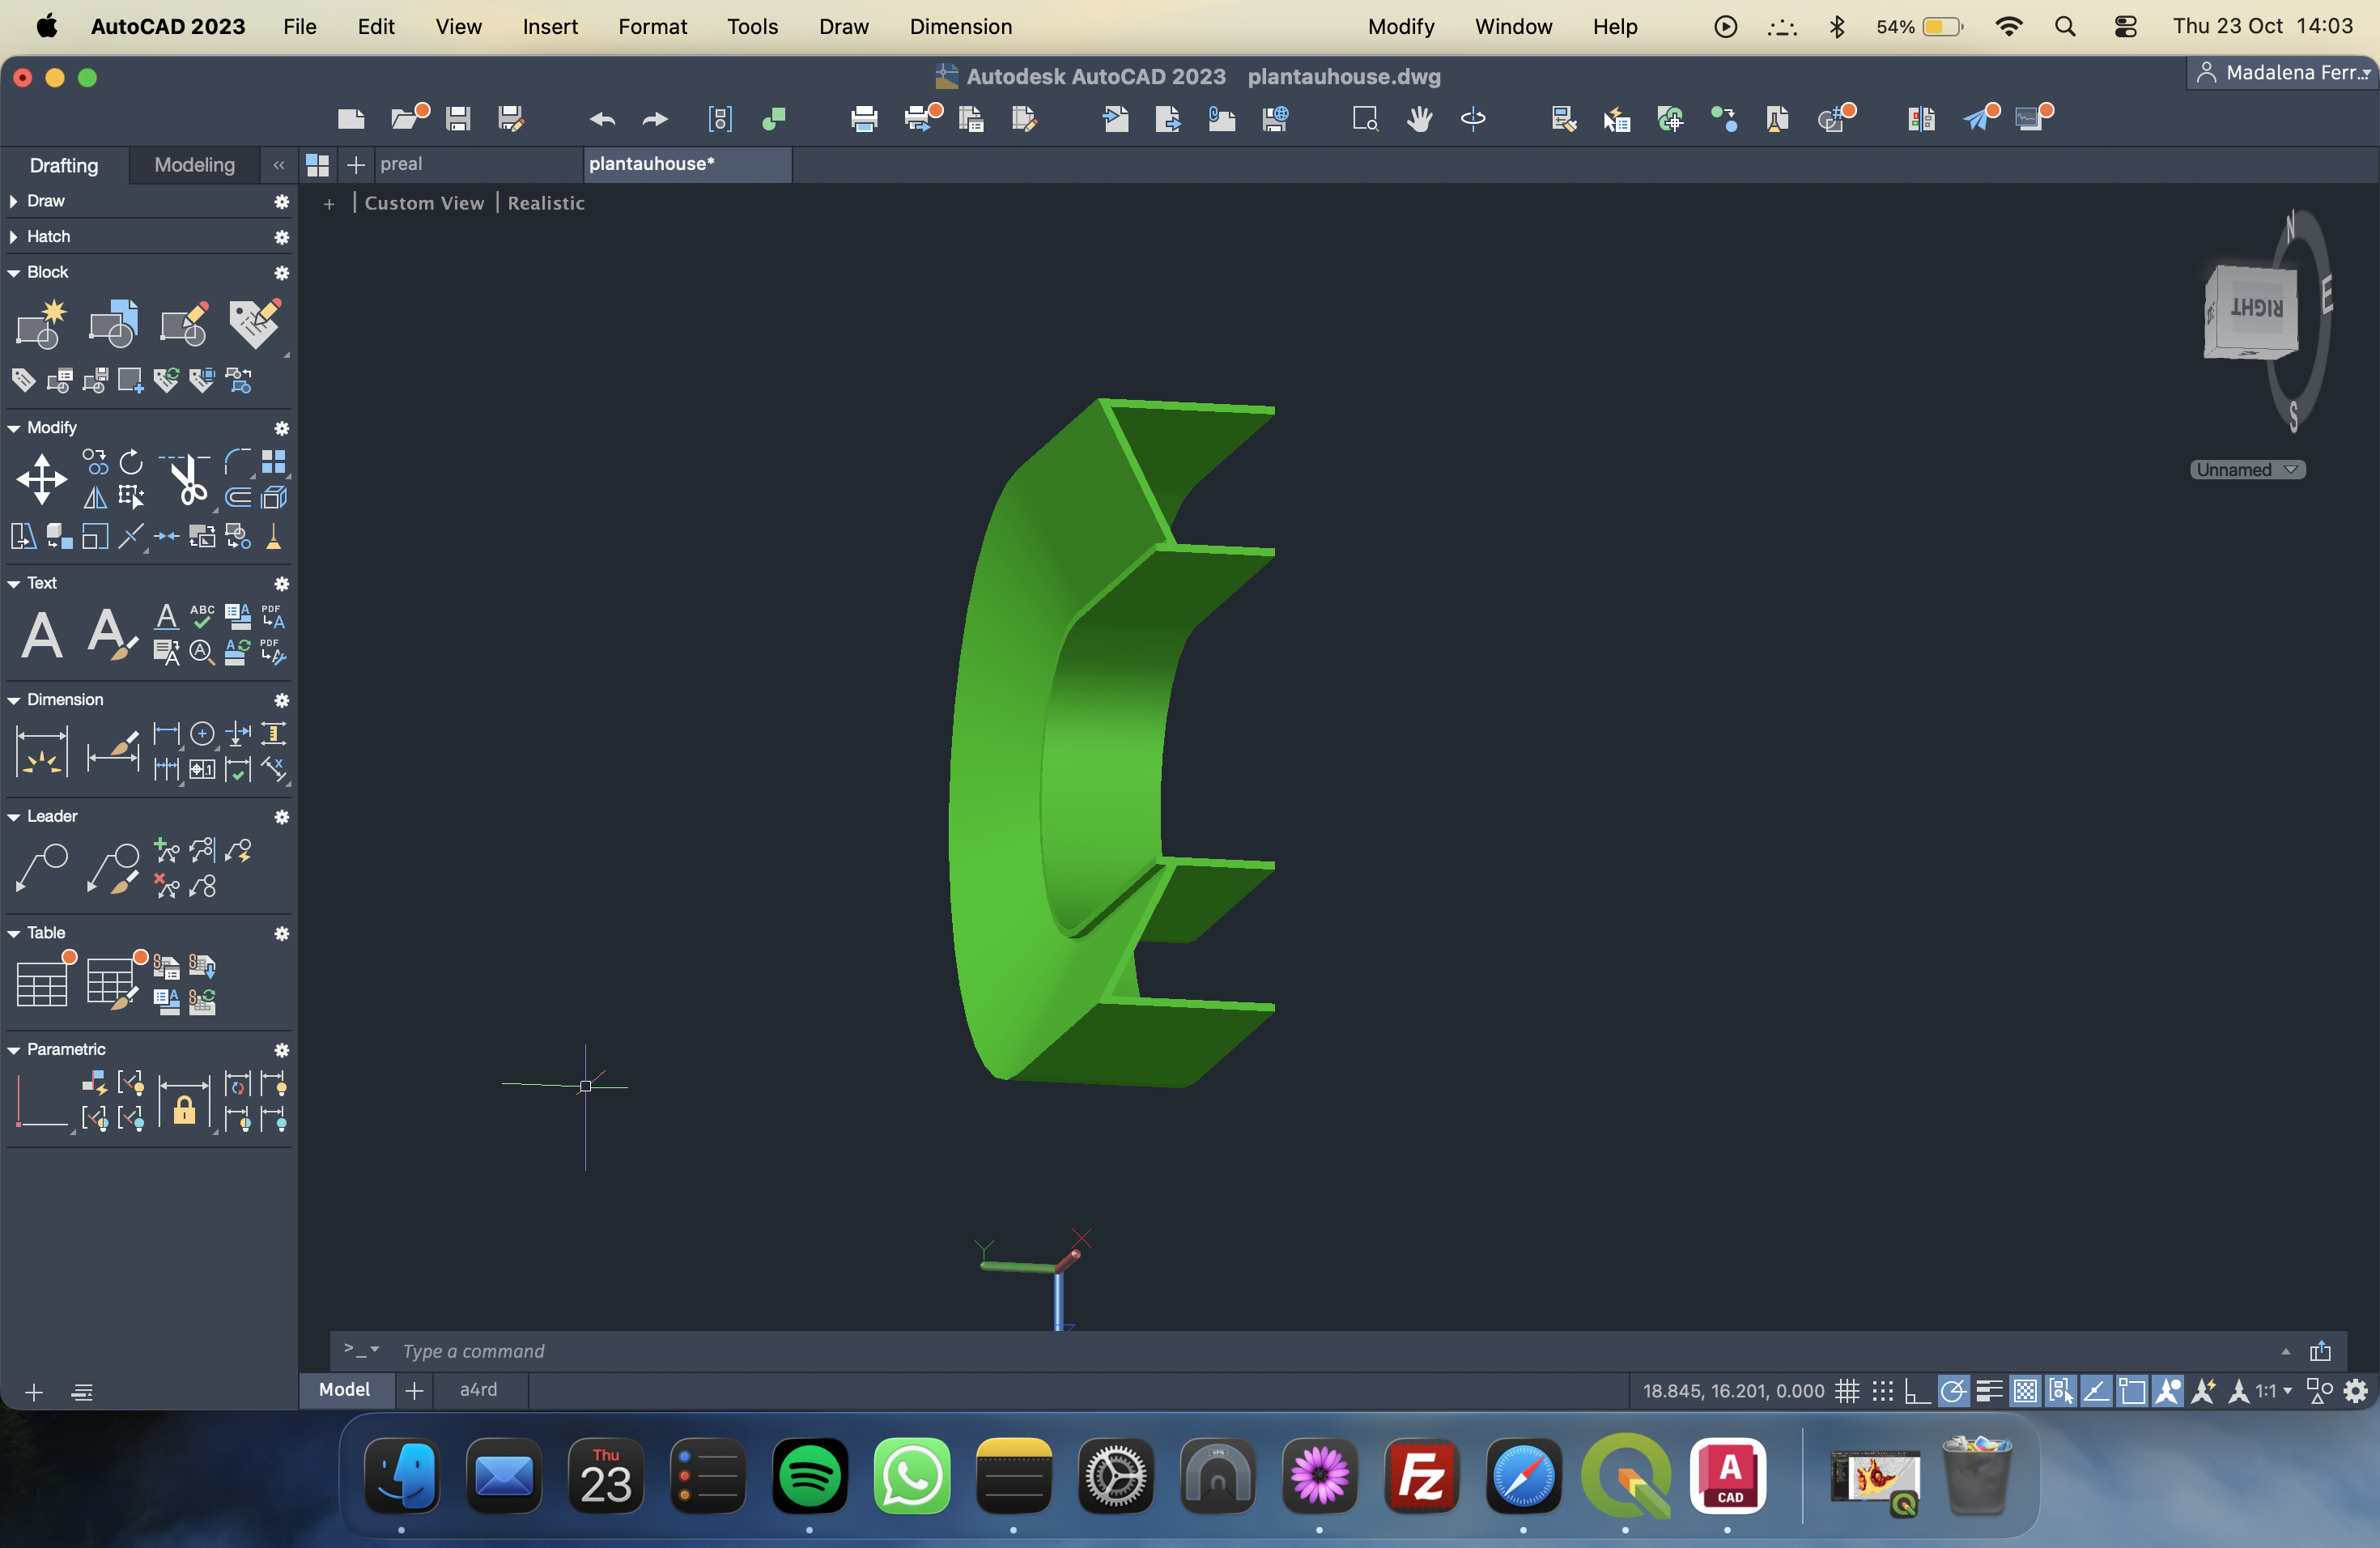Expand the Draw panel section
Viewport: 2380px width, 1548px height.
click(x=14, y=201)
